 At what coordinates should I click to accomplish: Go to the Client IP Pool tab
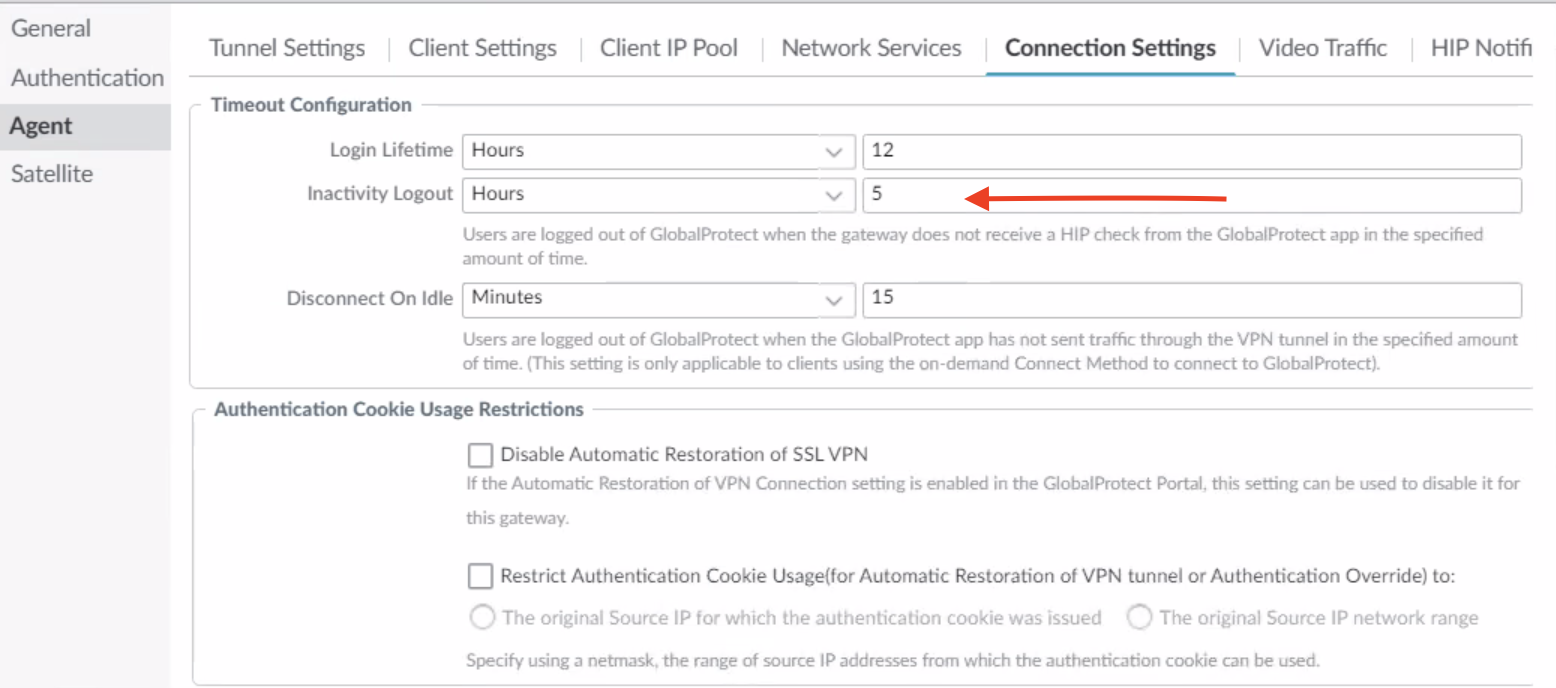[x=669, y=48]
